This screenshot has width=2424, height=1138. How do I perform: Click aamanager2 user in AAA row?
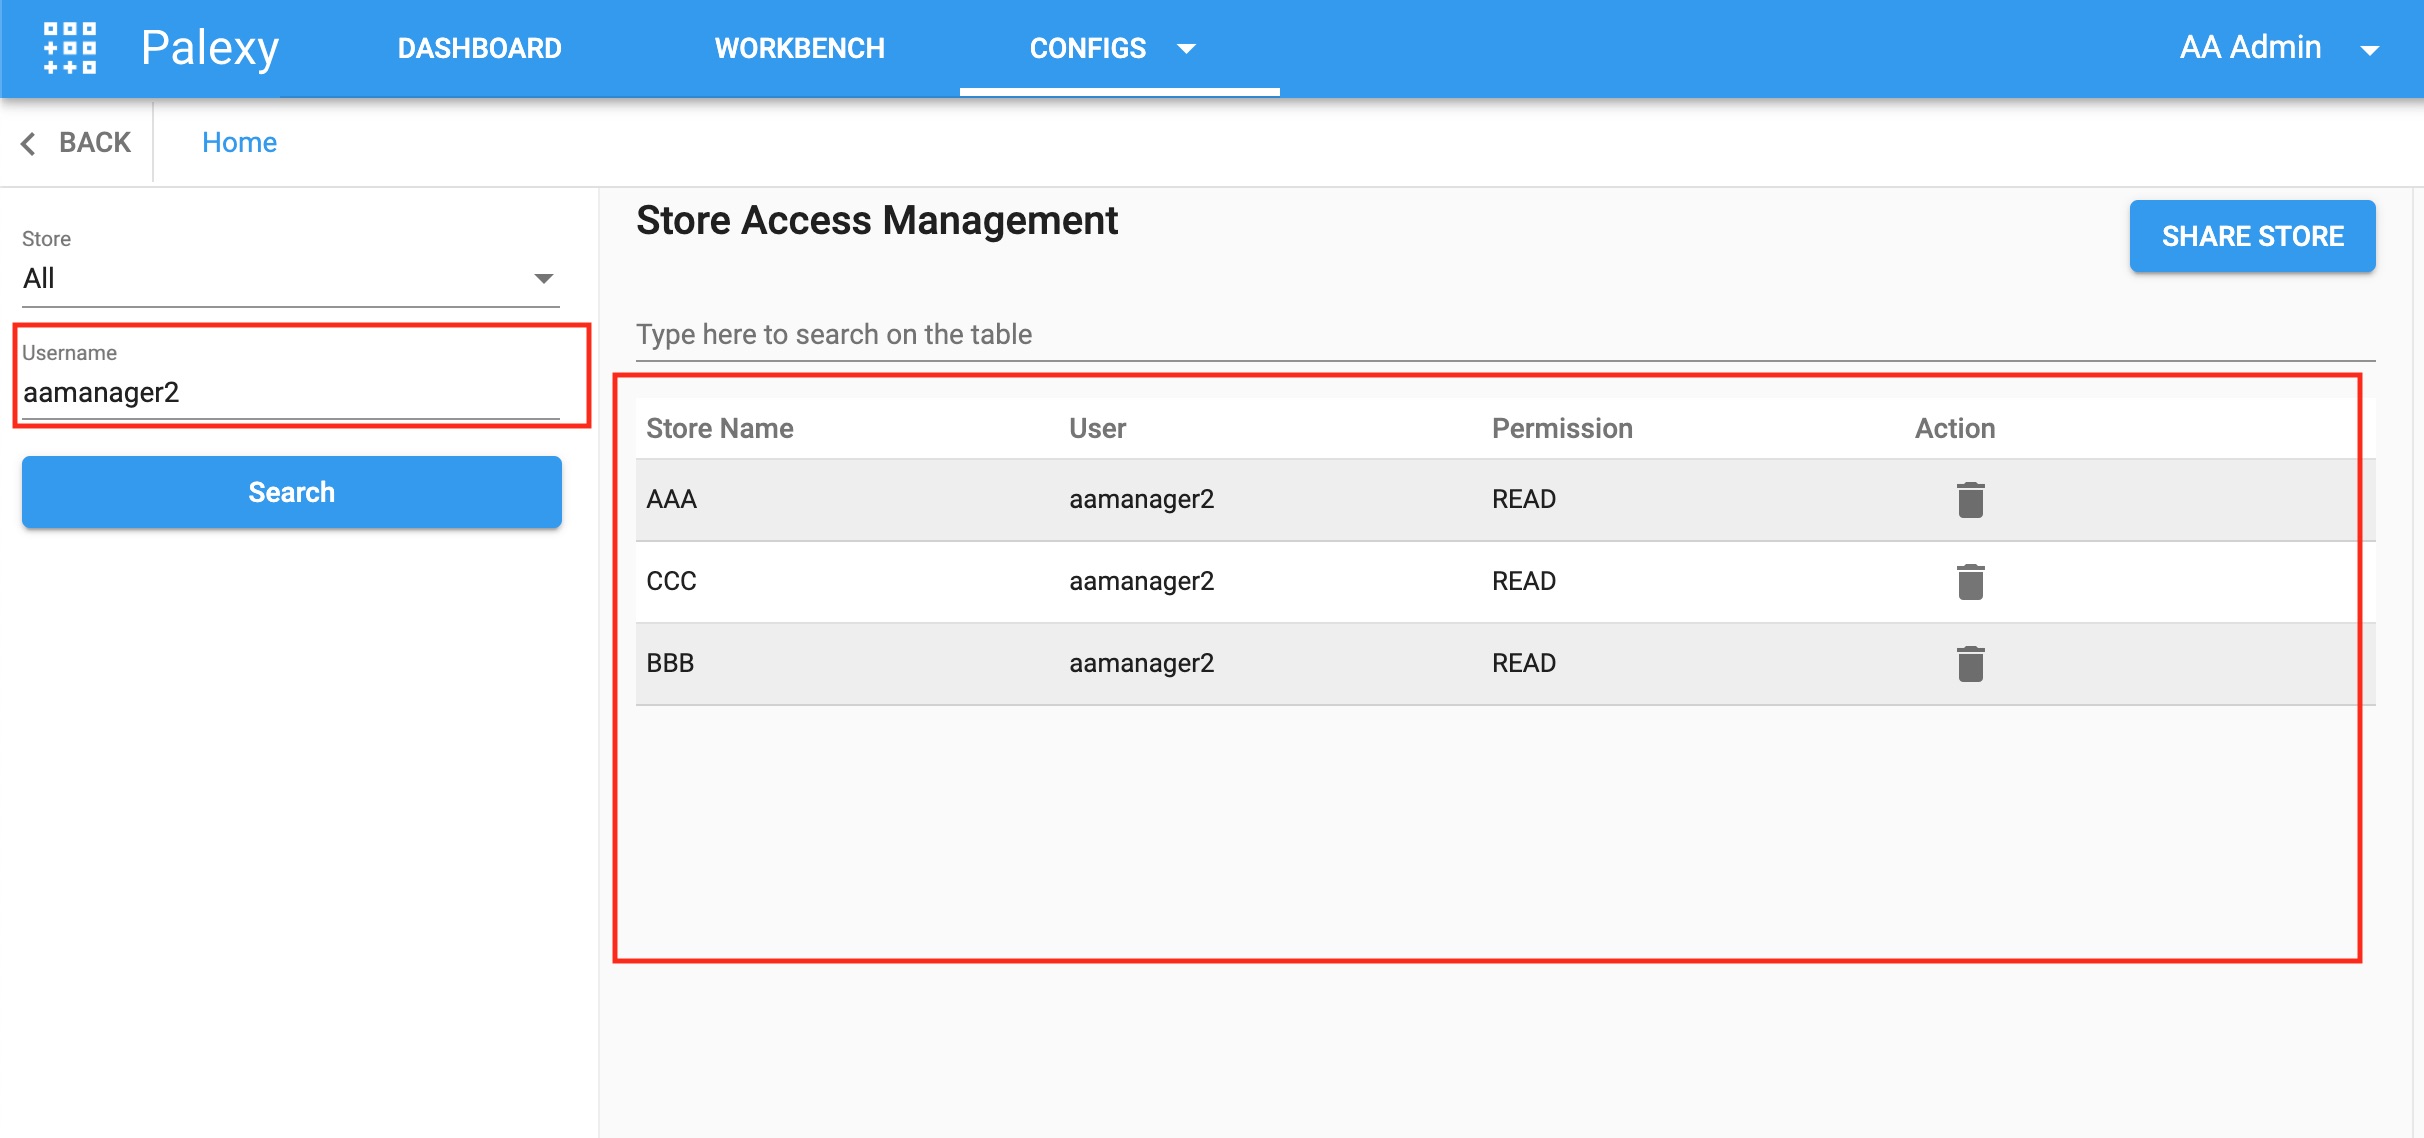pyautogui.click(x=1141, y=499)
